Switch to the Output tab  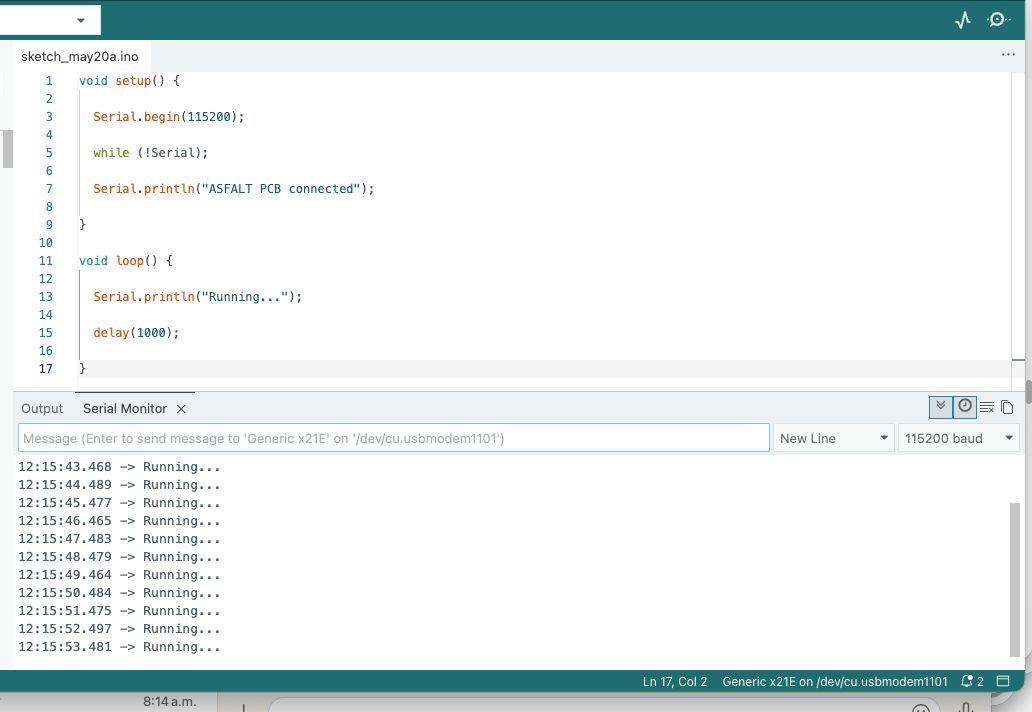click(42, 409)
